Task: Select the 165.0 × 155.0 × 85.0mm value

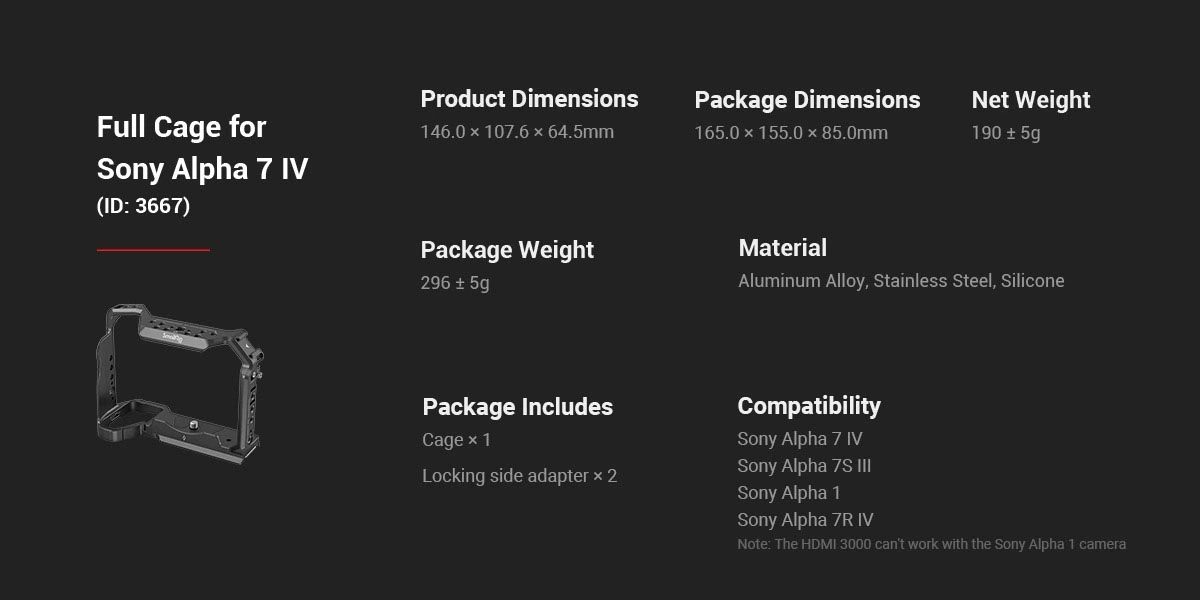Action: coord(791,133)
